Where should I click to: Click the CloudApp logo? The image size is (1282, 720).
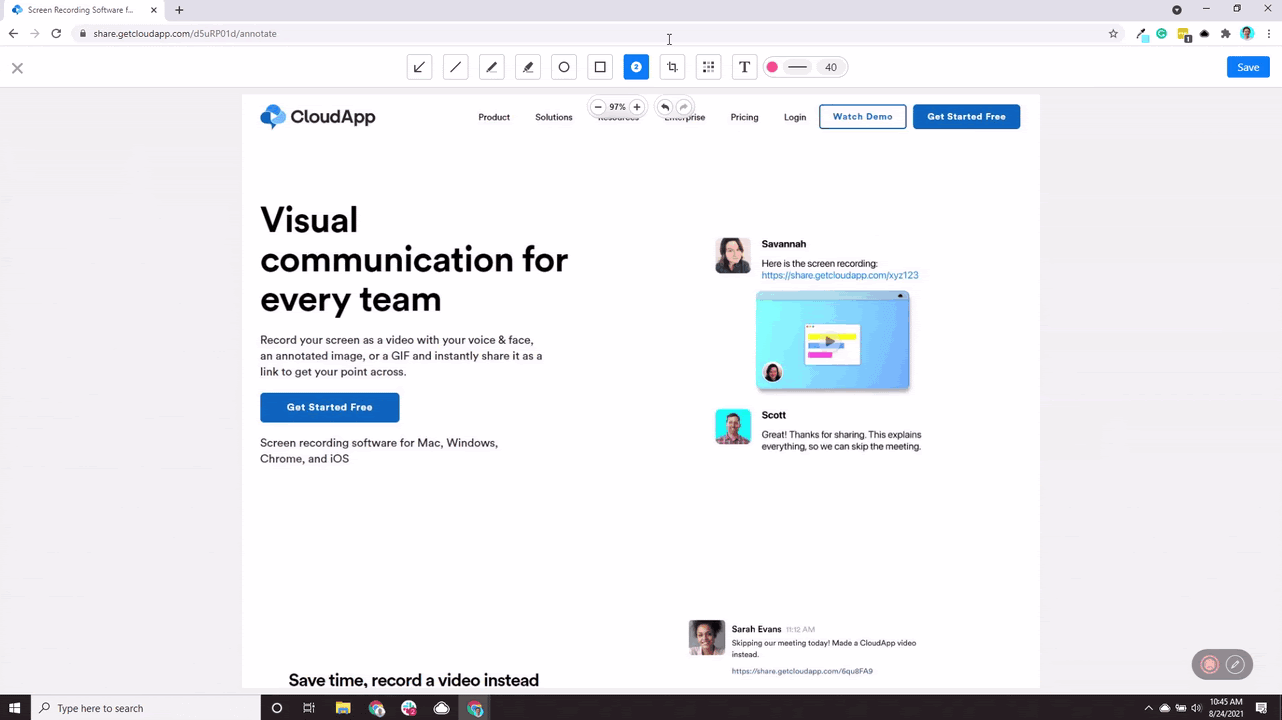tap(318, 117)
